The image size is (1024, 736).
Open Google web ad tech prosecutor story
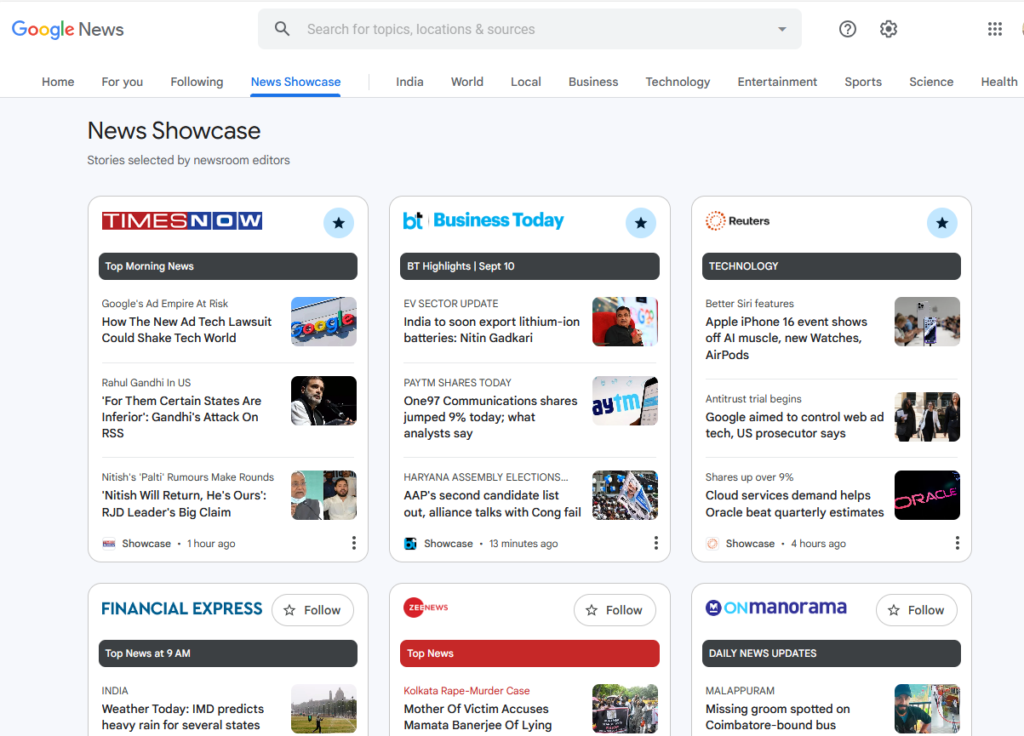click(x=794, y=425)
